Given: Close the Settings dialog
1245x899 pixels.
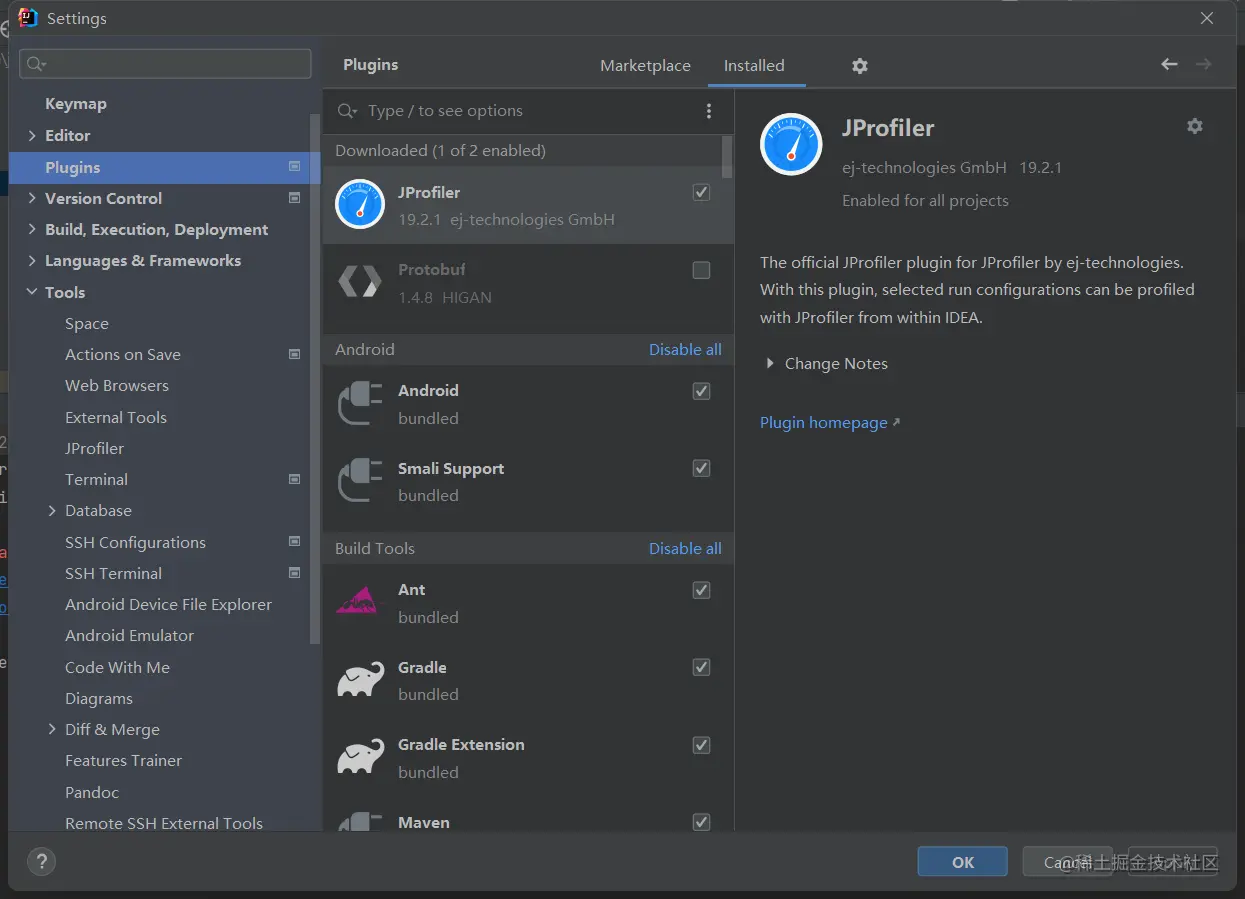Looking at the screenshot, I should click(1207, 18).
